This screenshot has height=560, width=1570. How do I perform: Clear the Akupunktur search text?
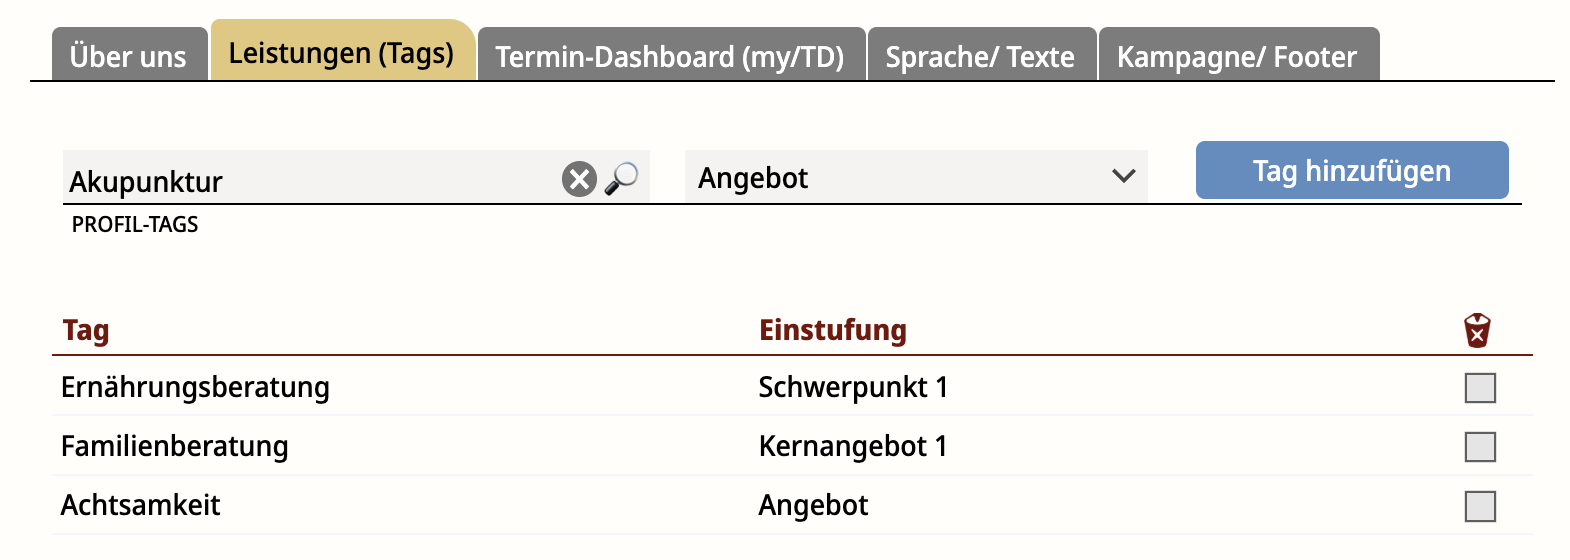pos(579,179)
